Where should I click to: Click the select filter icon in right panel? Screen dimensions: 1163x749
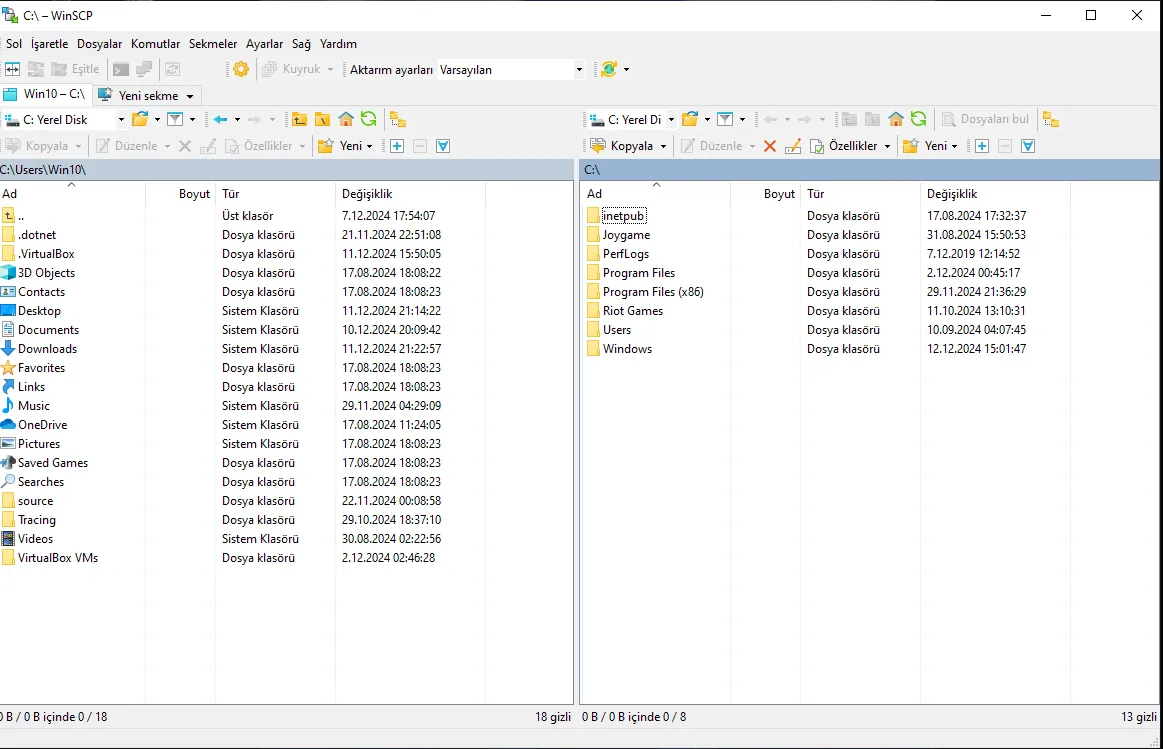click(x=1028, y=146)
